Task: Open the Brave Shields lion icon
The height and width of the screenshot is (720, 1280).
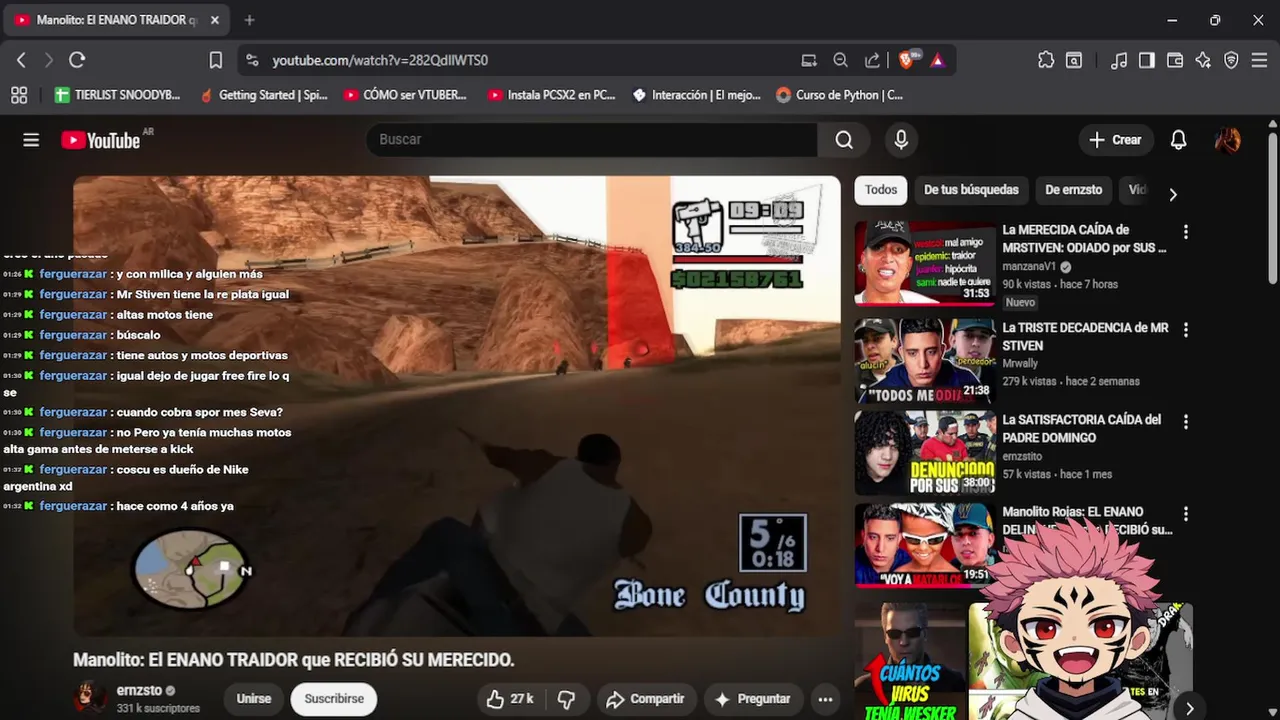Action: point(908,60)
